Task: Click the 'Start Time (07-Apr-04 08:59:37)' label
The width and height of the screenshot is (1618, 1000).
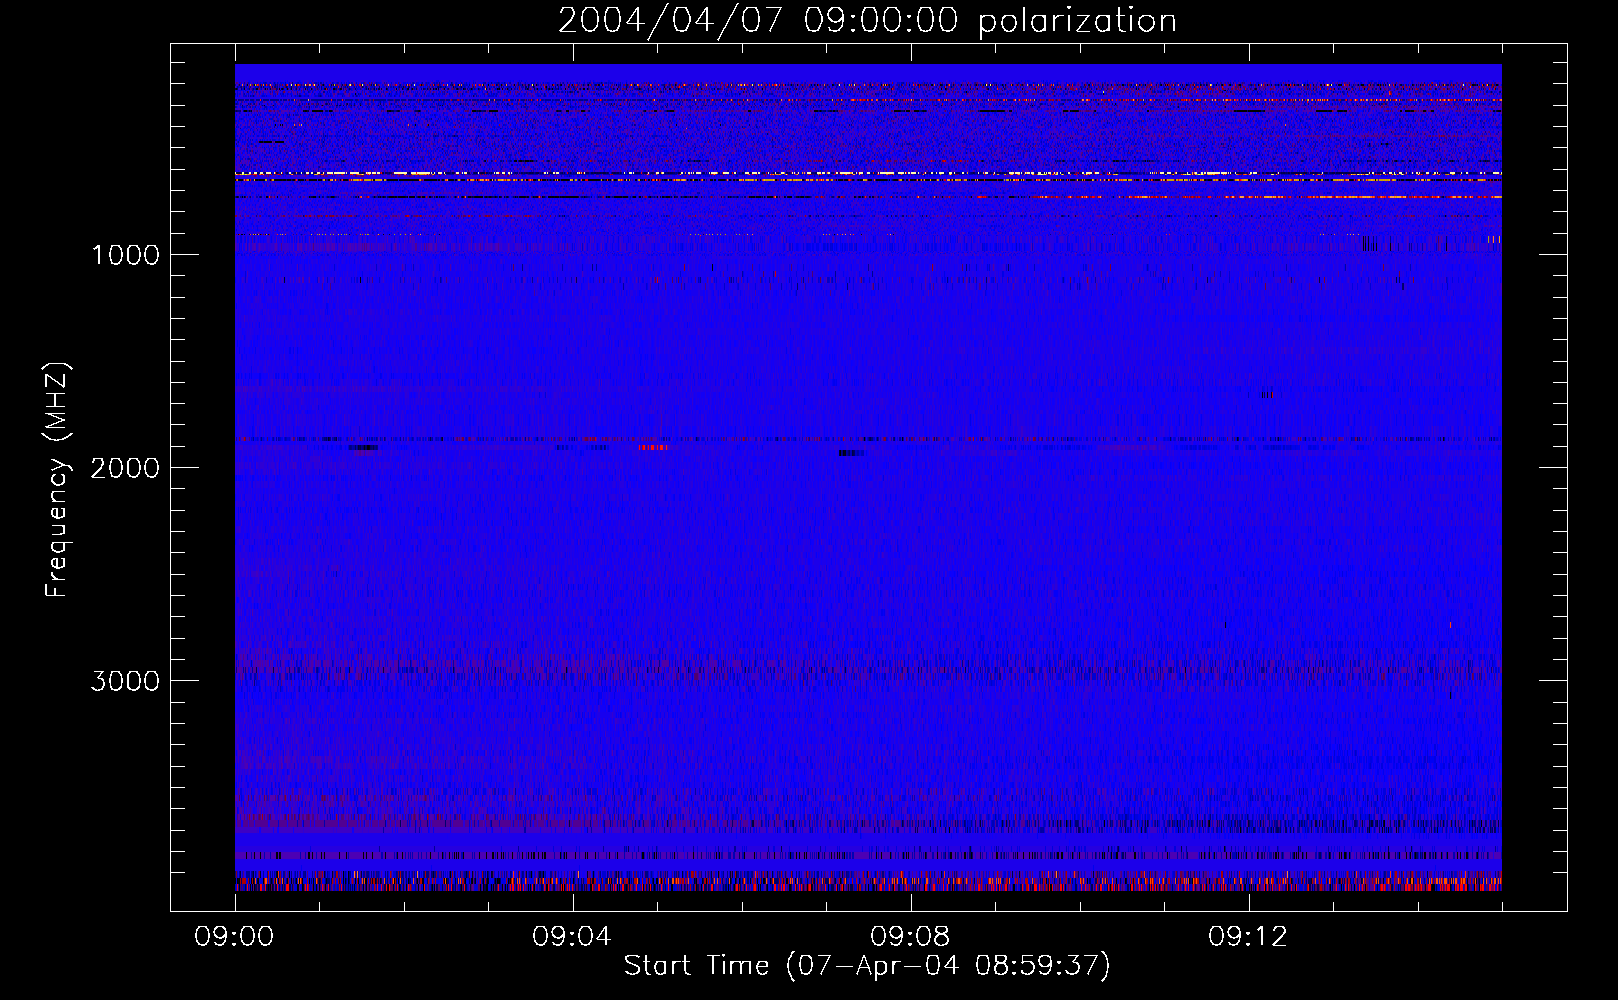Action: pyautogui.click(x=867, y=966)
